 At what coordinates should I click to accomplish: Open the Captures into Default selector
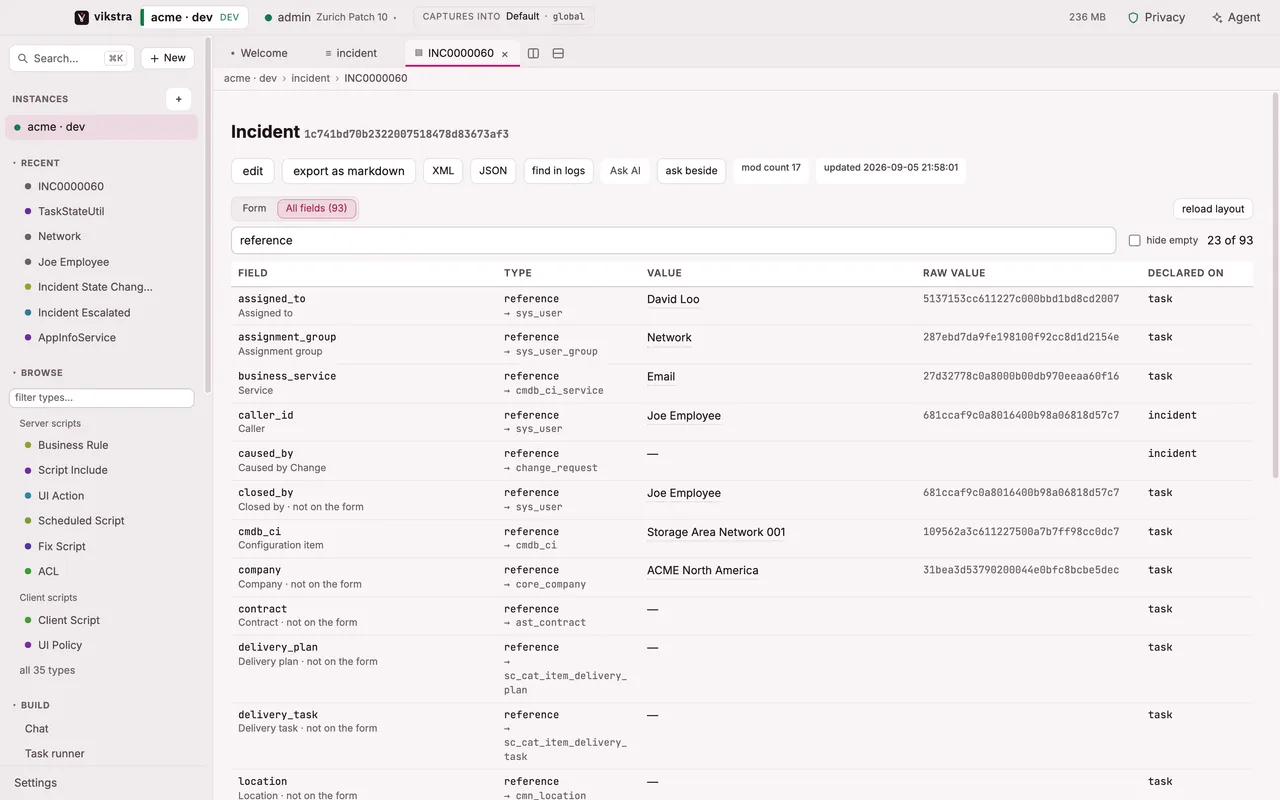tap(503, 17)
